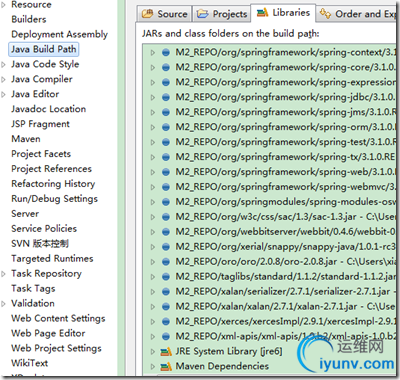Screen dimensions: 400x380
Task: Open the WikiText settings page
Action: [x=30, y=363]
